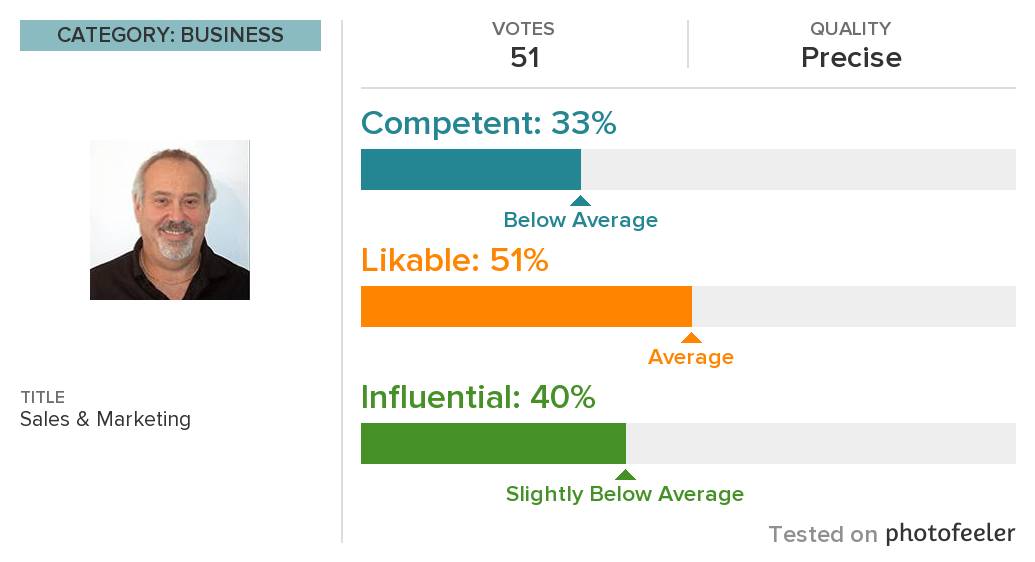Click the Tested on text
The image size is (1035, 562).
tap(822, 534)
